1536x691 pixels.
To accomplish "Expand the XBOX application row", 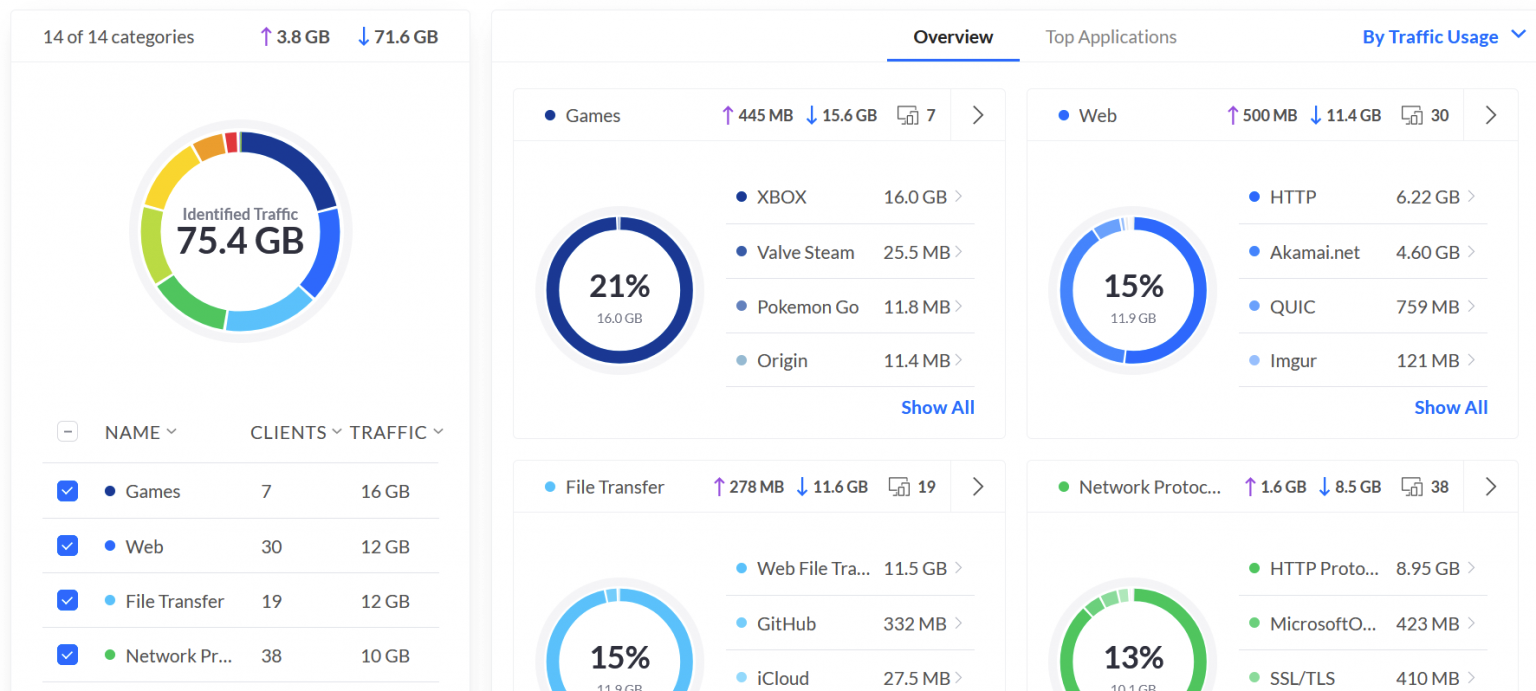I will click(x=850, y=197).
